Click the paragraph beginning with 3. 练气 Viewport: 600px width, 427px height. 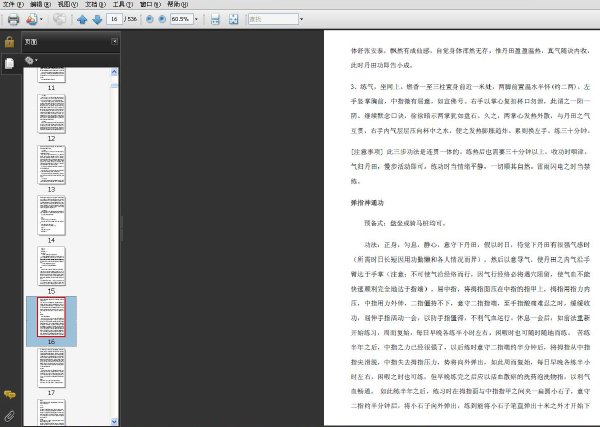(x=470, y=109)
